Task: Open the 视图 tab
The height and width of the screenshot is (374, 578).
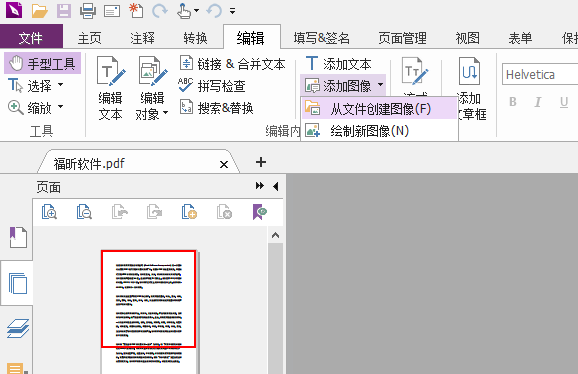Action: [x=467, y=38]
